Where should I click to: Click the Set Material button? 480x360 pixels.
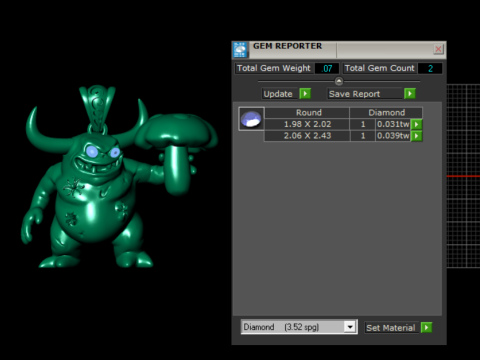391,328
